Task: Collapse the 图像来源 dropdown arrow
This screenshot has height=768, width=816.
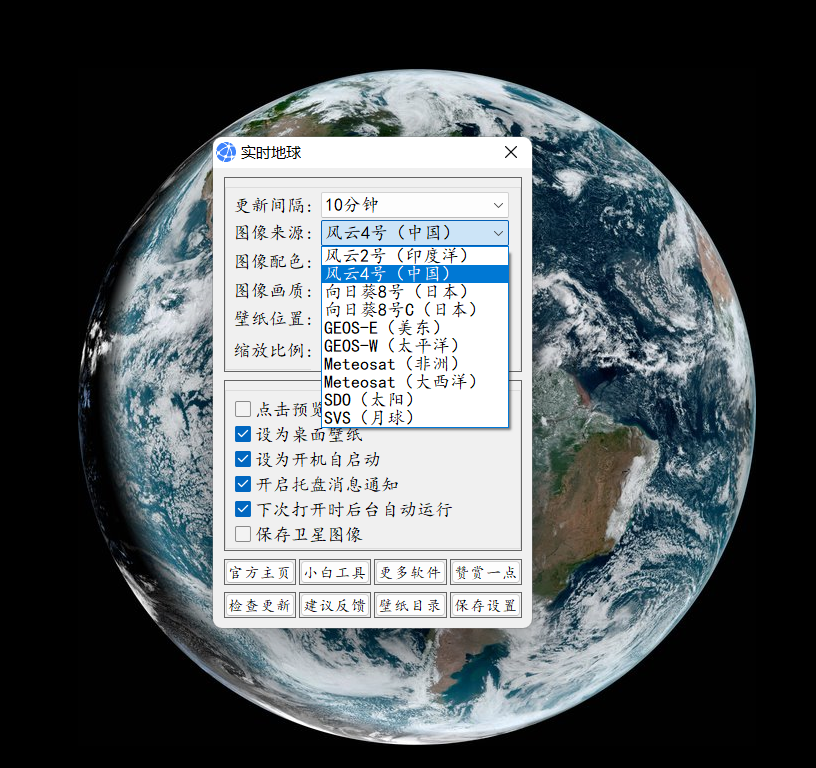Action: click(498, 232)
